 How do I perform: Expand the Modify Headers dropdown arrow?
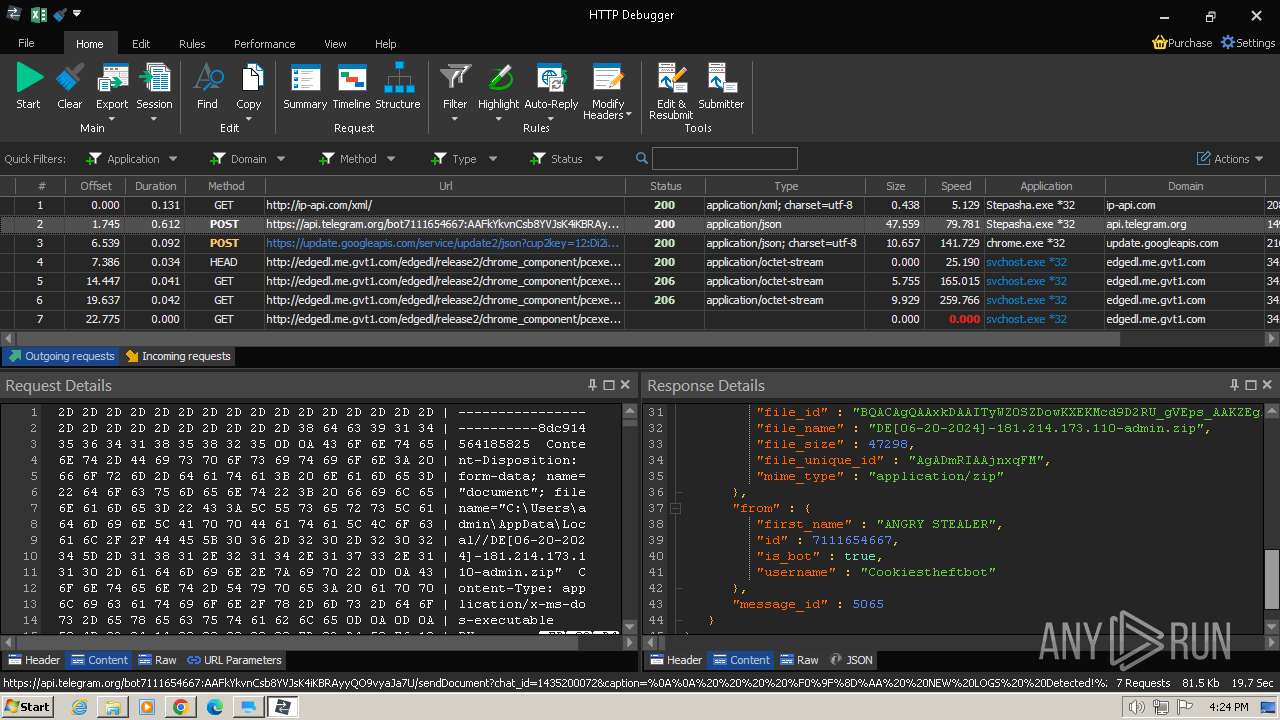click(628, 115)
